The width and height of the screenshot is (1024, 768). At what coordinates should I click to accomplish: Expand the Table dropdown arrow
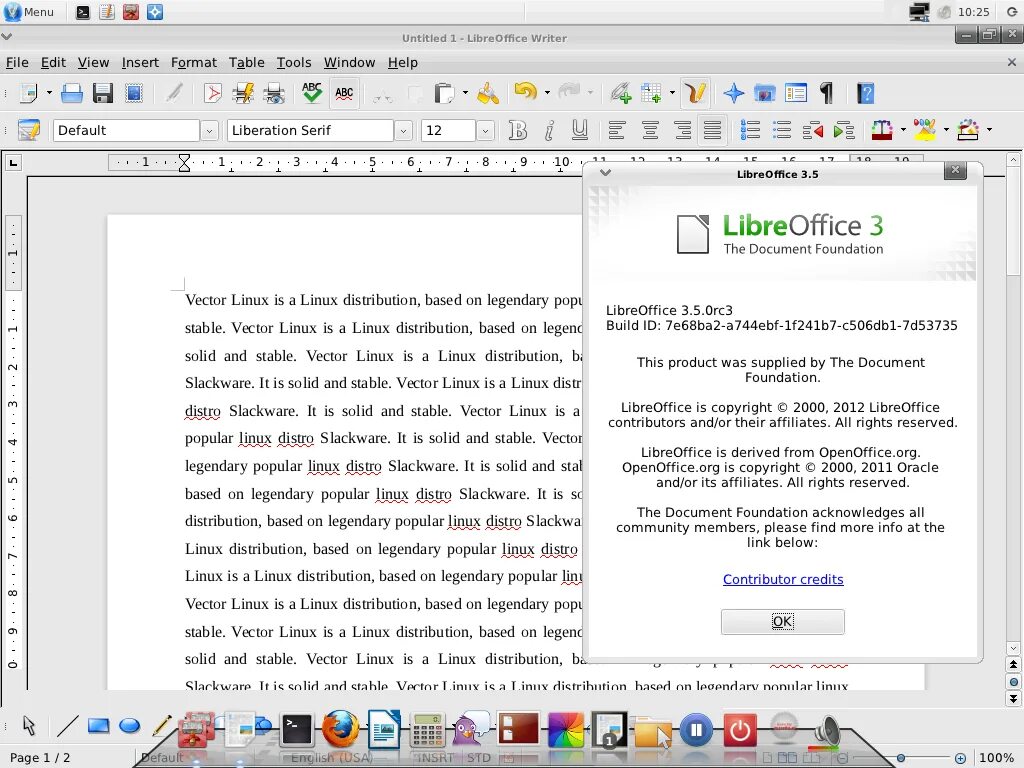[x=672, y=93]
